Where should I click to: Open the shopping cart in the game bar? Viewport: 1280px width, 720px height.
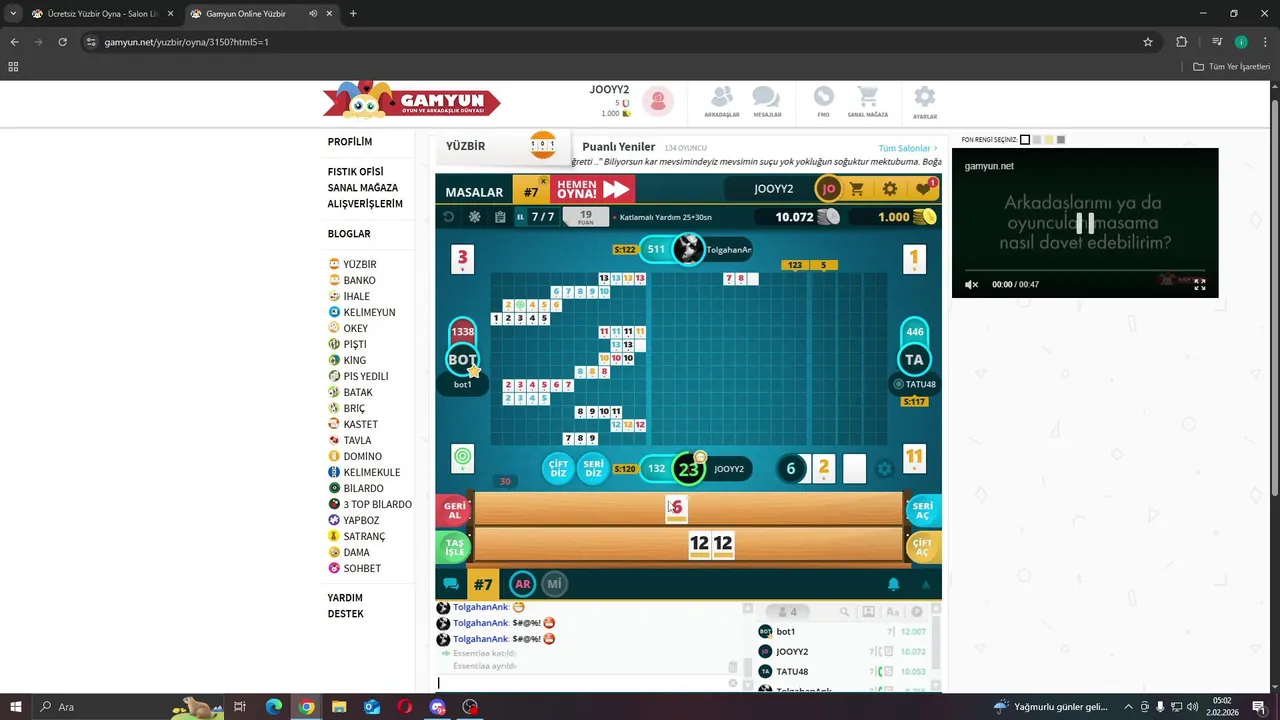[x=857, y=189]
